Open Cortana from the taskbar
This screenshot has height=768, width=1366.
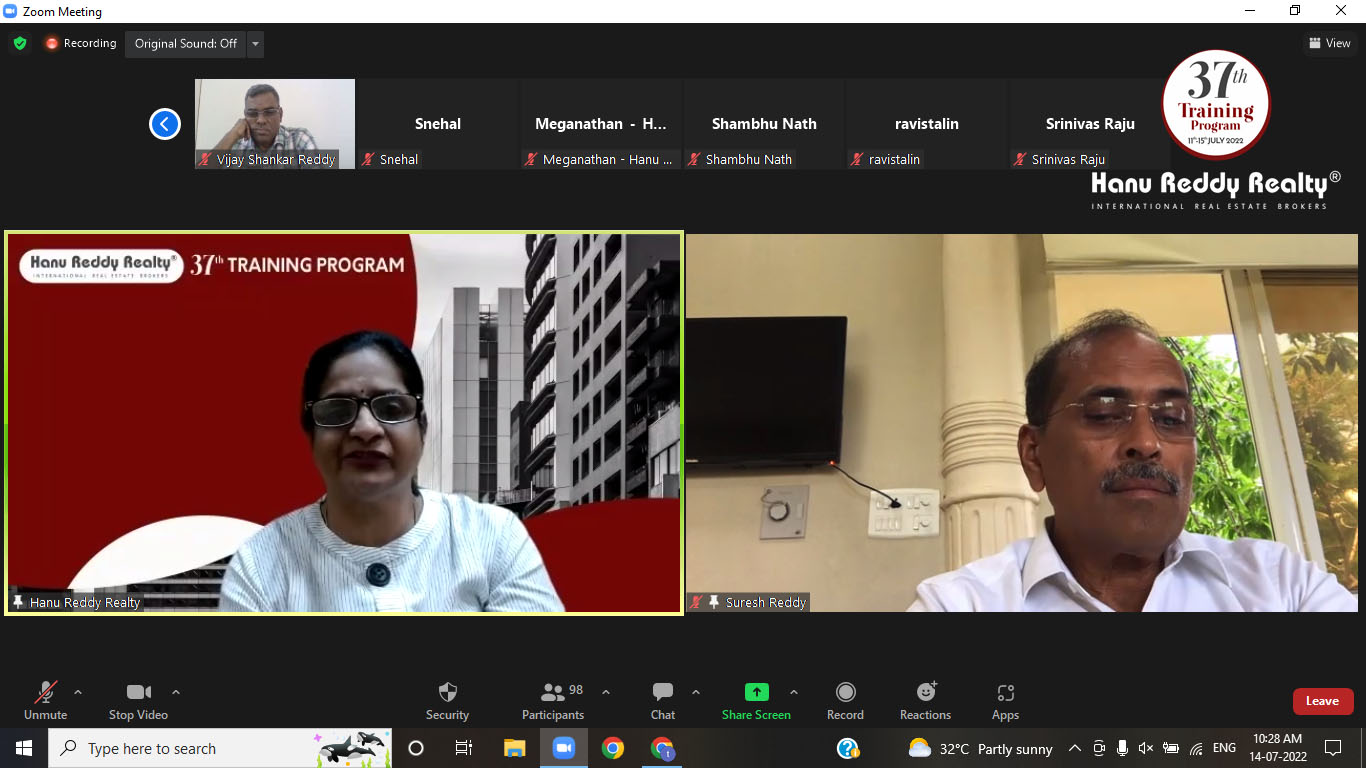(x=416, y=748)
